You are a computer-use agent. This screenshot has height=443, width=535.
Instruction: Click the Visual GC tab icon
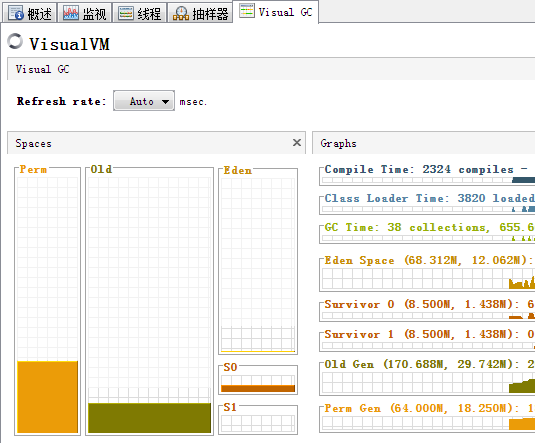(247, 11)
